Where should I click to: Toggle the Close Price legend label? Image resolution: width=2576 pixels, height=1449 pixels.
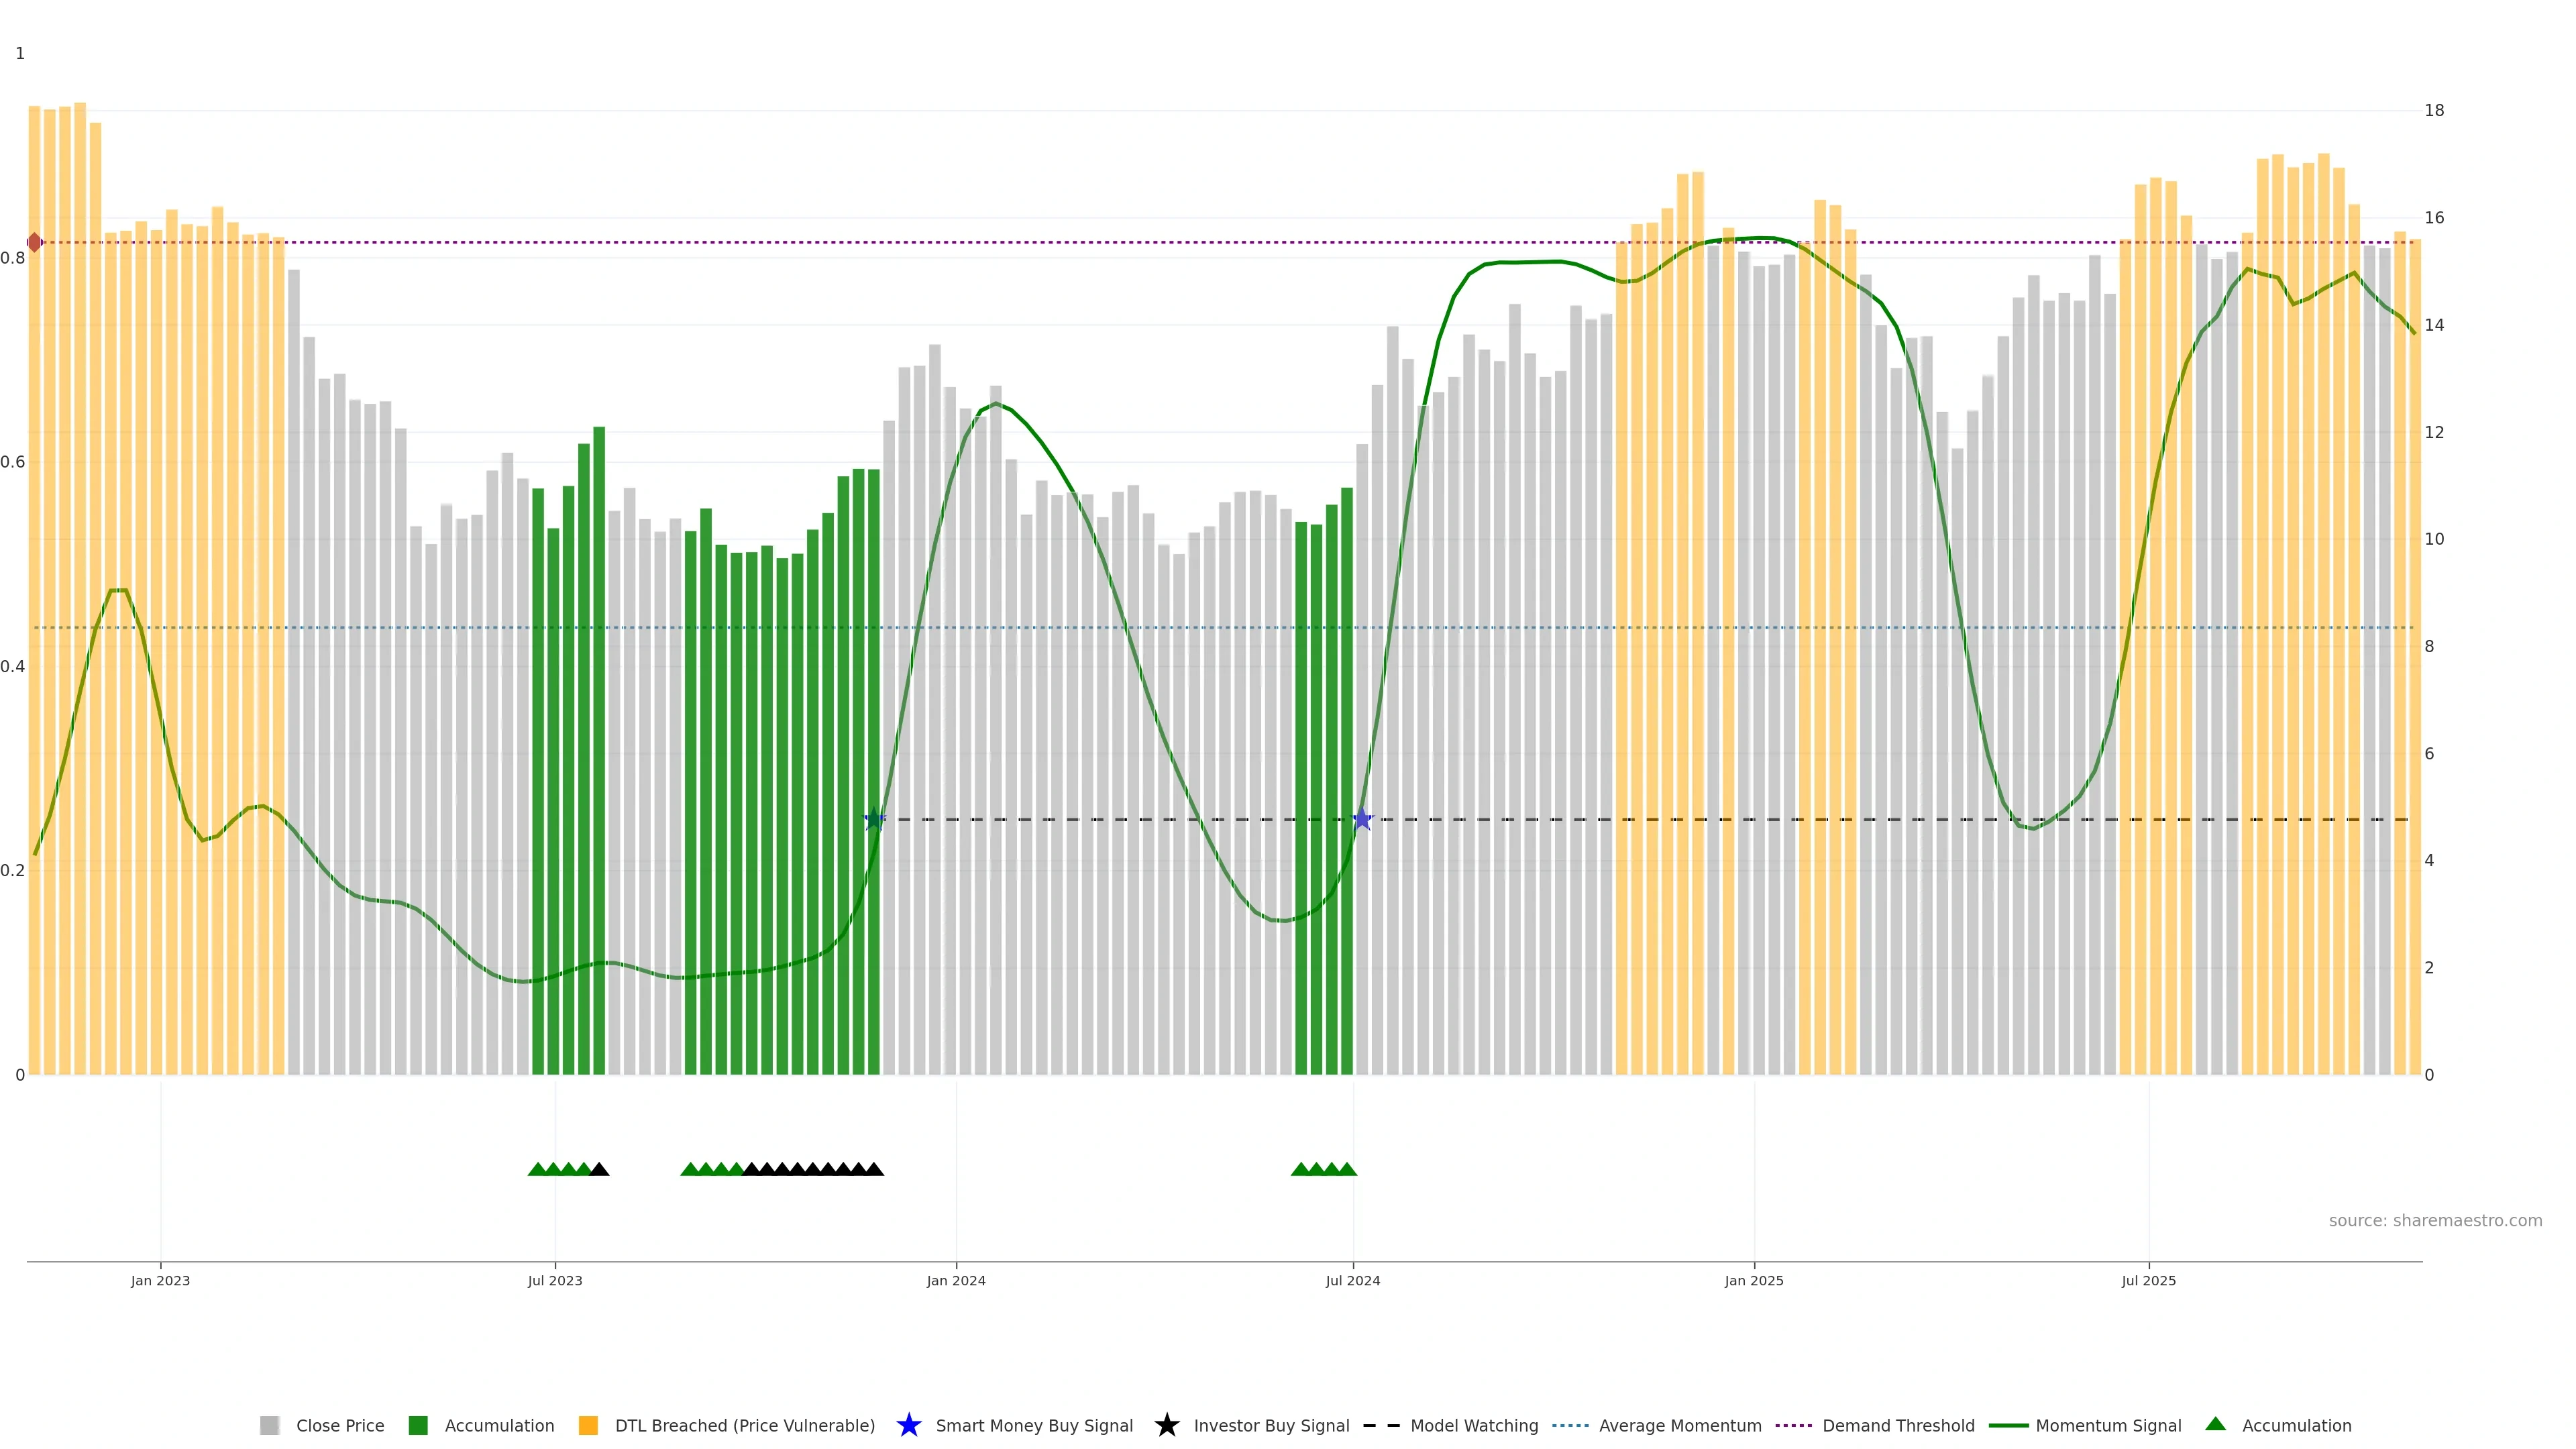coord(340,1425)
